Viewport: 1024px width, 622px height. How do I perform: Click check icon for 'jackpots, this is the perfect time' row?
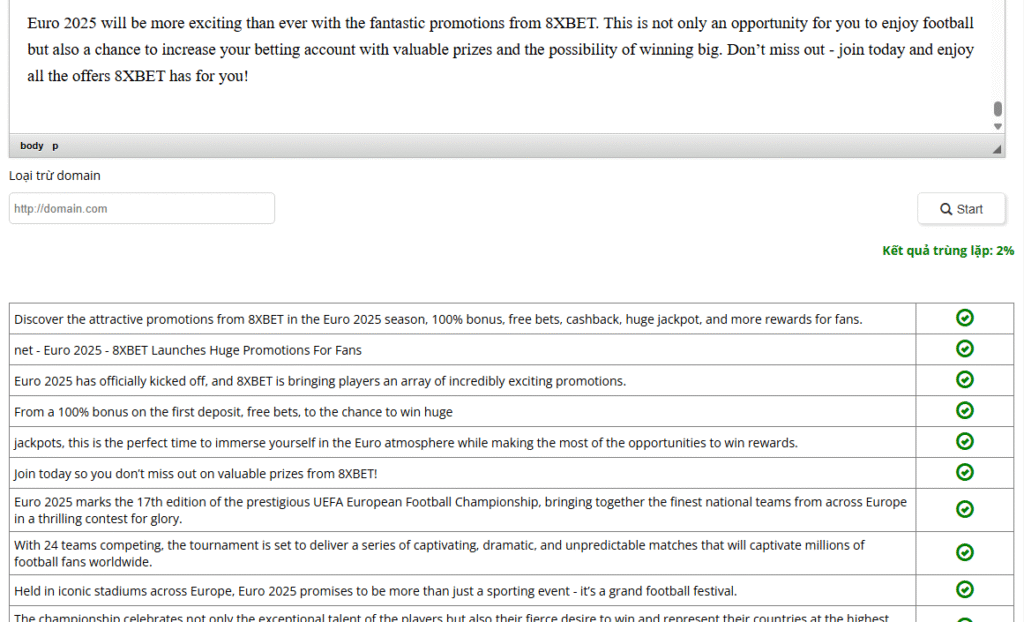pyautogui.click(x=964, y=441)
